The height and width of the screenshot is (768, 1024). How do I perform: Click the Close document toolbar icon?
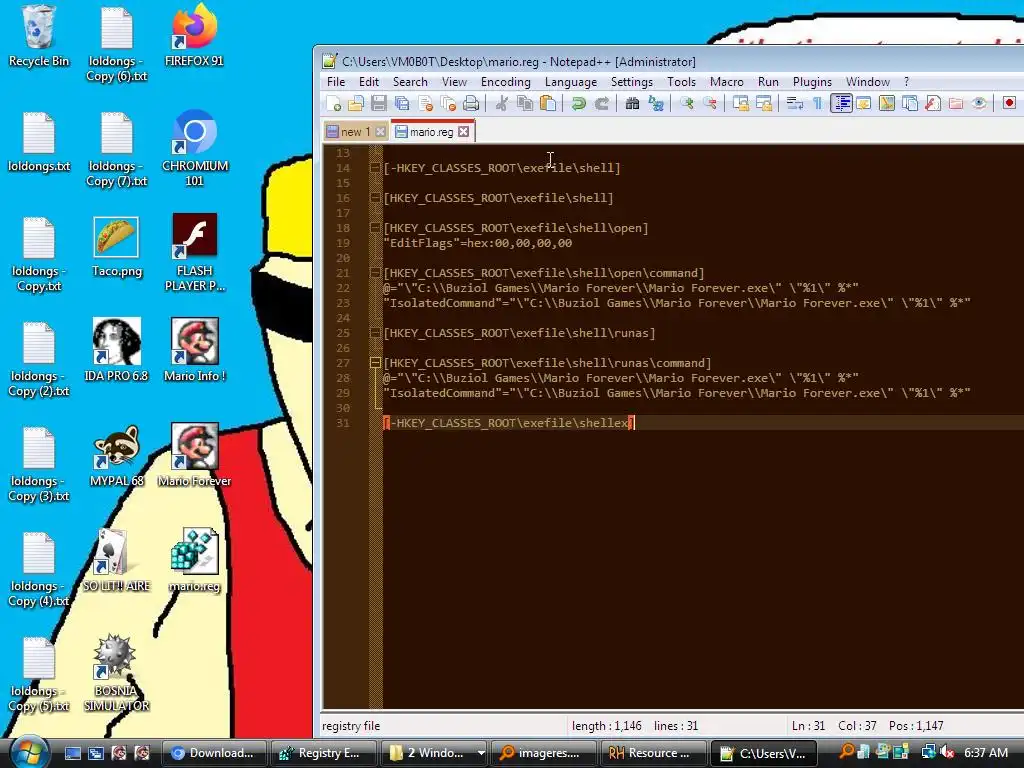pyautogui.click(x=425, y=103)
